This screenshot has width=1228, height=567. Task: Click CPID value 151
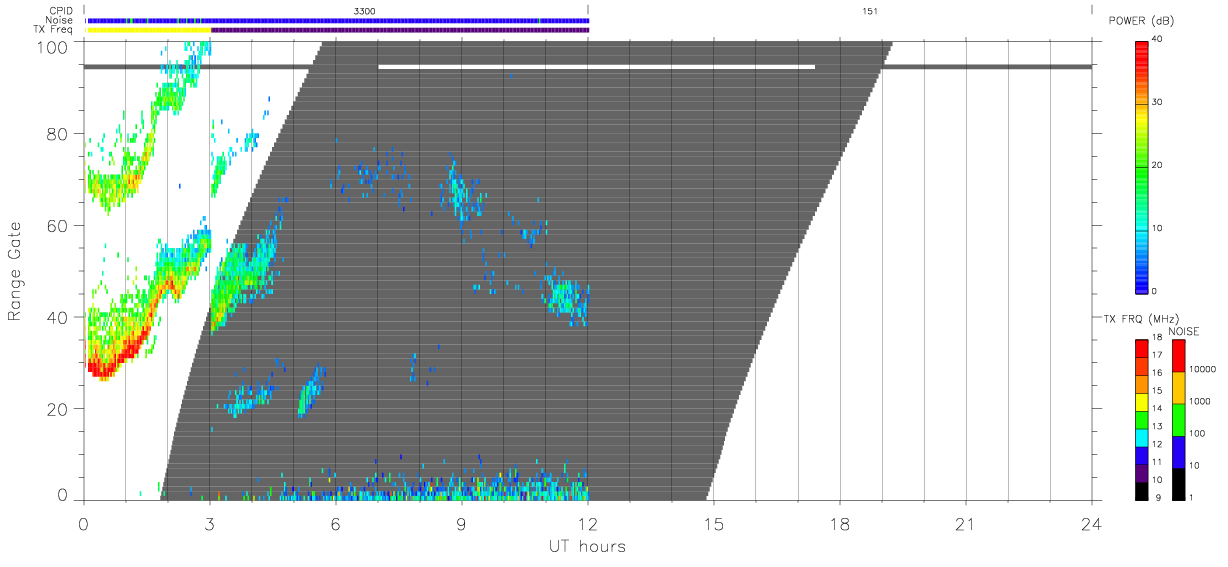pos(868,10)
